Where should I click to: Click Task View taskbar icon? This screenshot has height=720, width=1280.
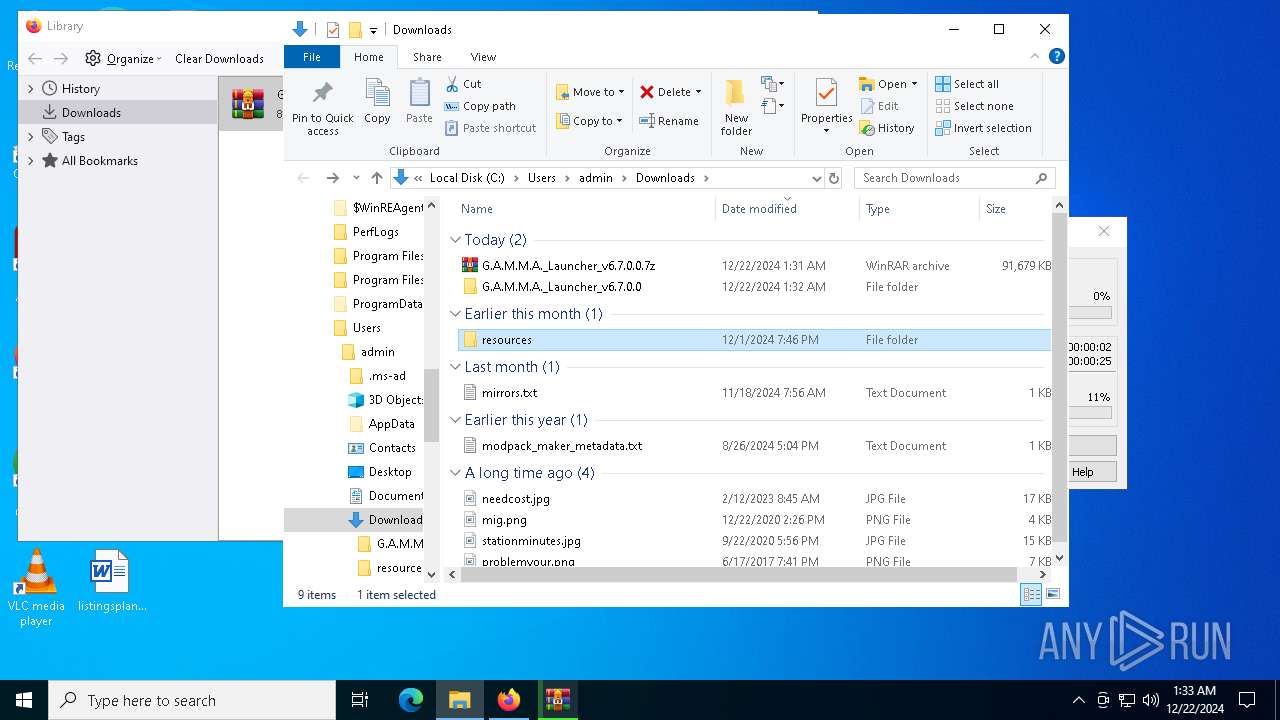360,700
